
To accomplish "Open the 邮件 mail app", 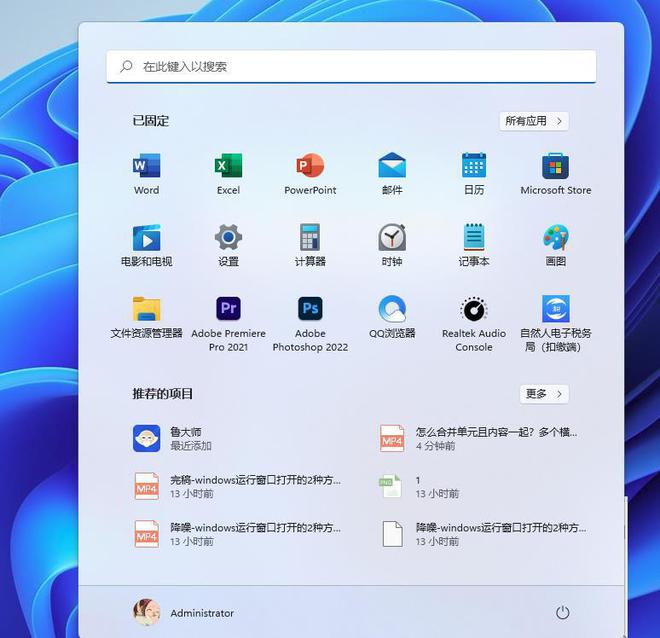I will click(x=392, y=173).
